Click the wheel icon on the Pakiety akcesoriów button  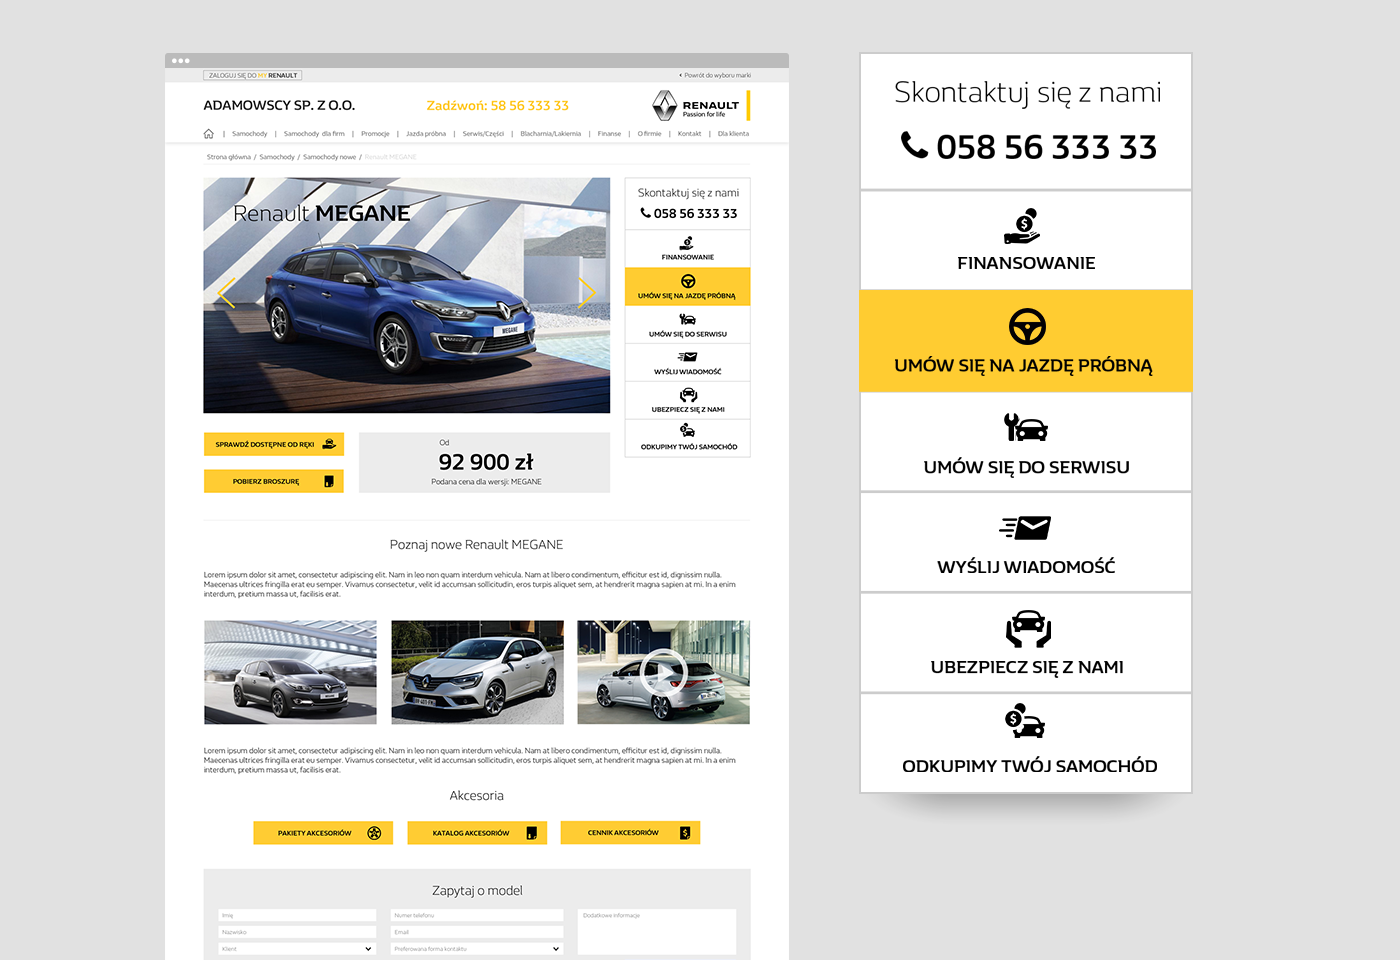pyautogui.click(x=374, y=833)
